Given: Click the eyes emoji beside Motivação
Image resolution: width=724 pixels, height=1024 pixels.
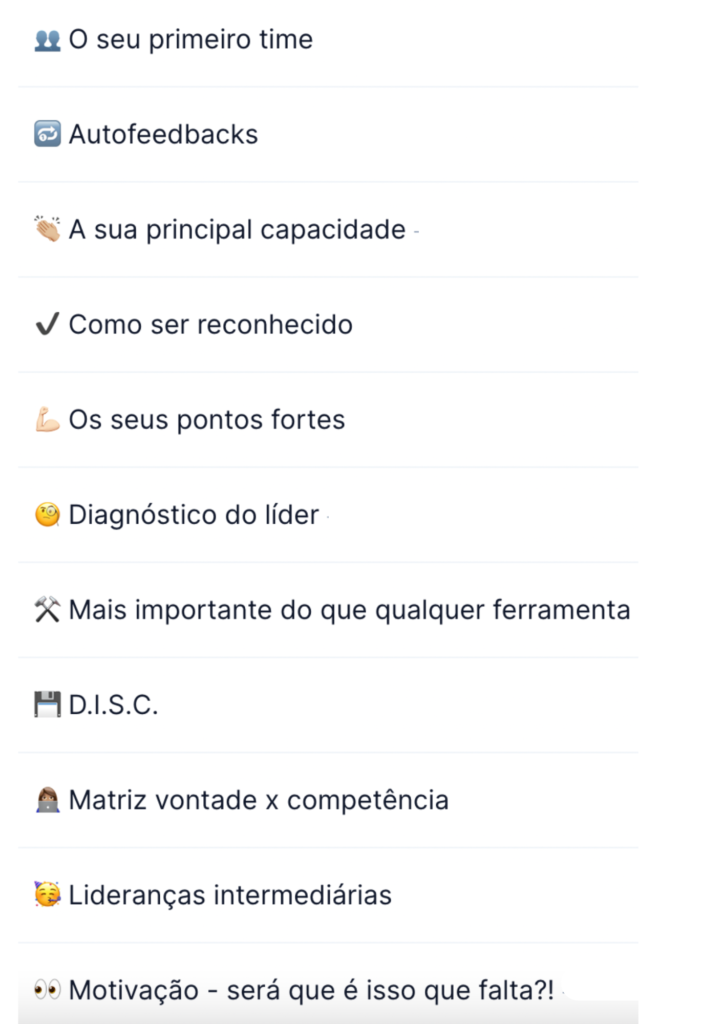Looking at the screenshot, I should click(x=47, y=990).
